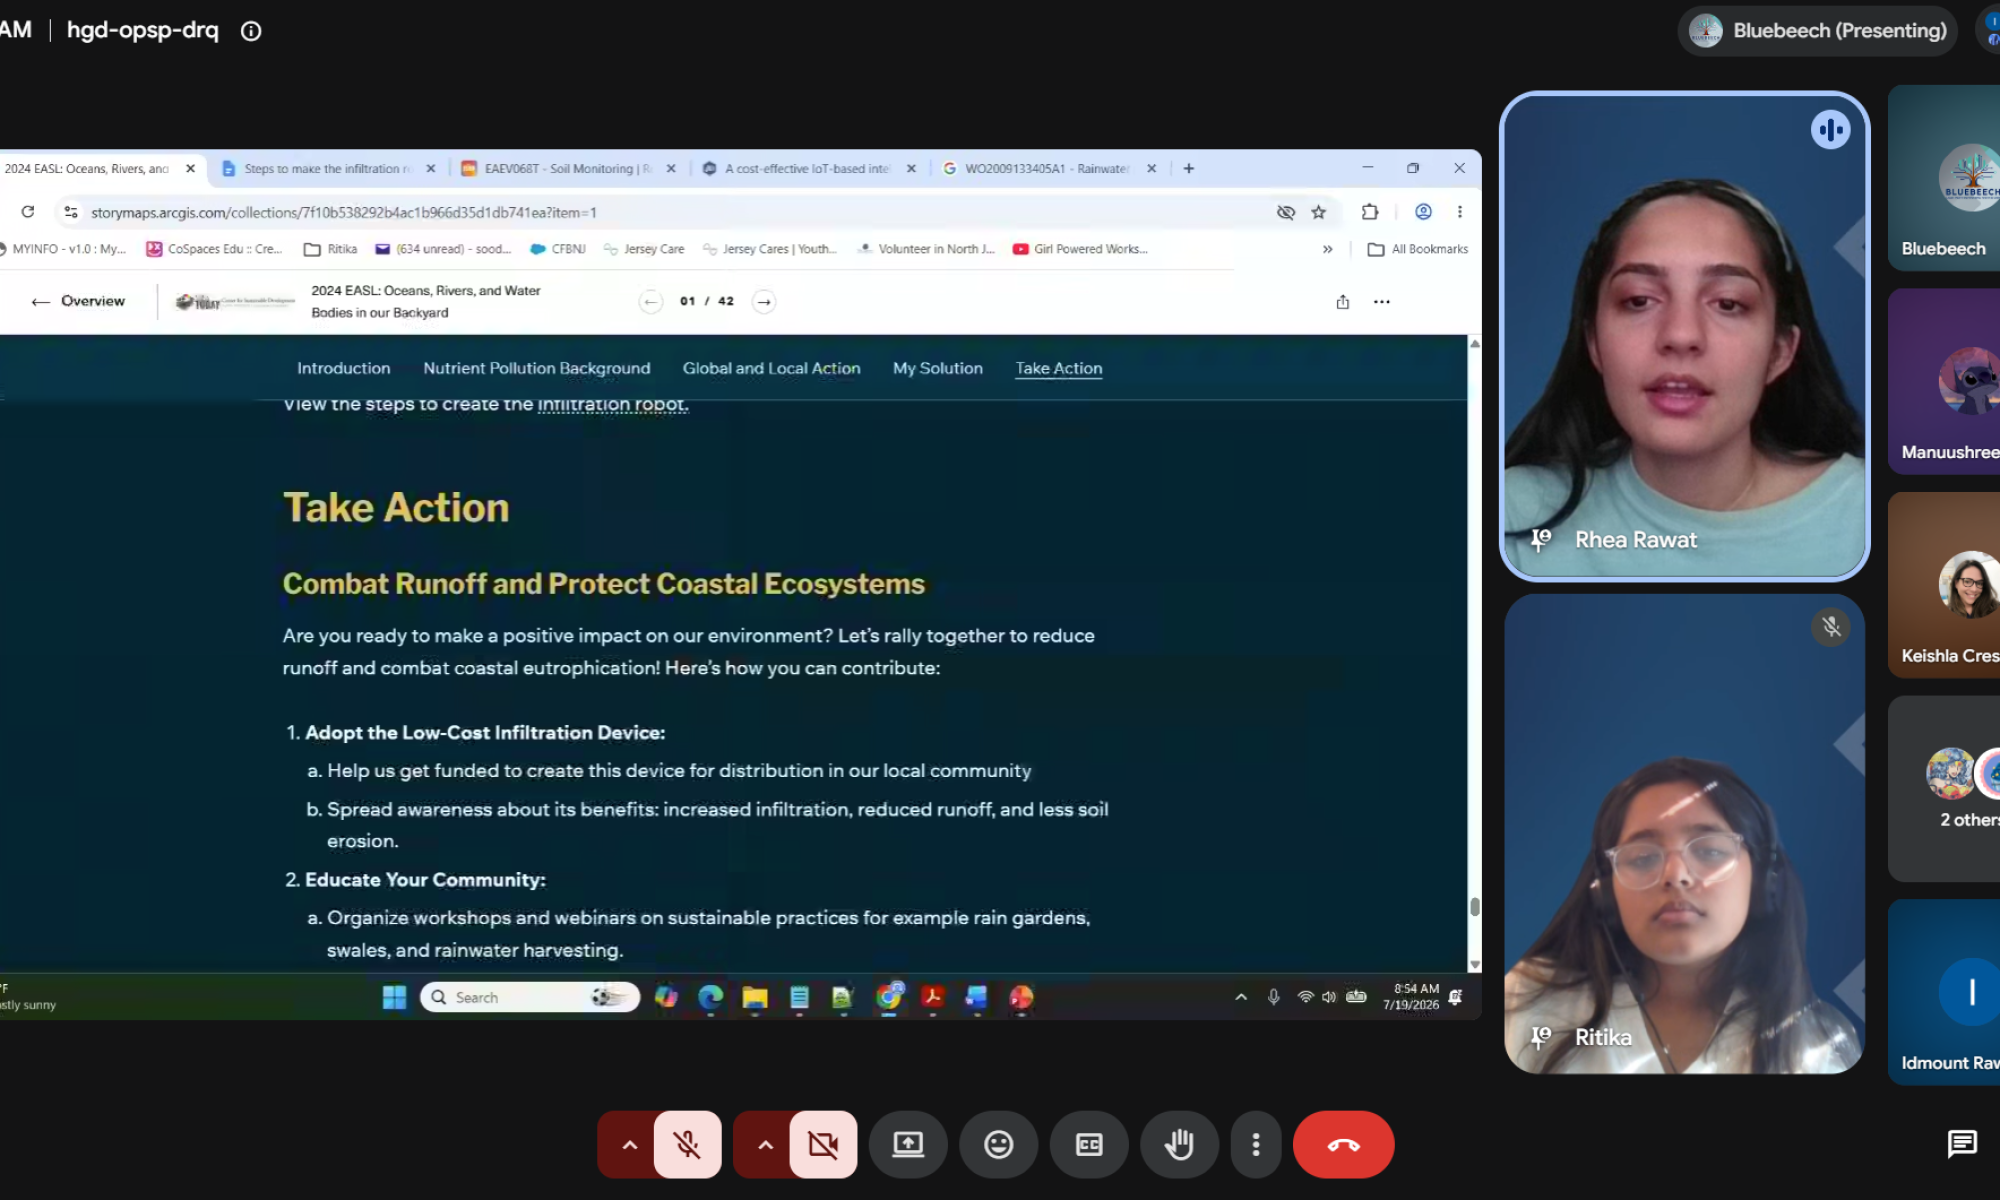This screenshot has width=2000, height=1200.
Task: Open the emoji reactions button
Action: [998, 1144]
